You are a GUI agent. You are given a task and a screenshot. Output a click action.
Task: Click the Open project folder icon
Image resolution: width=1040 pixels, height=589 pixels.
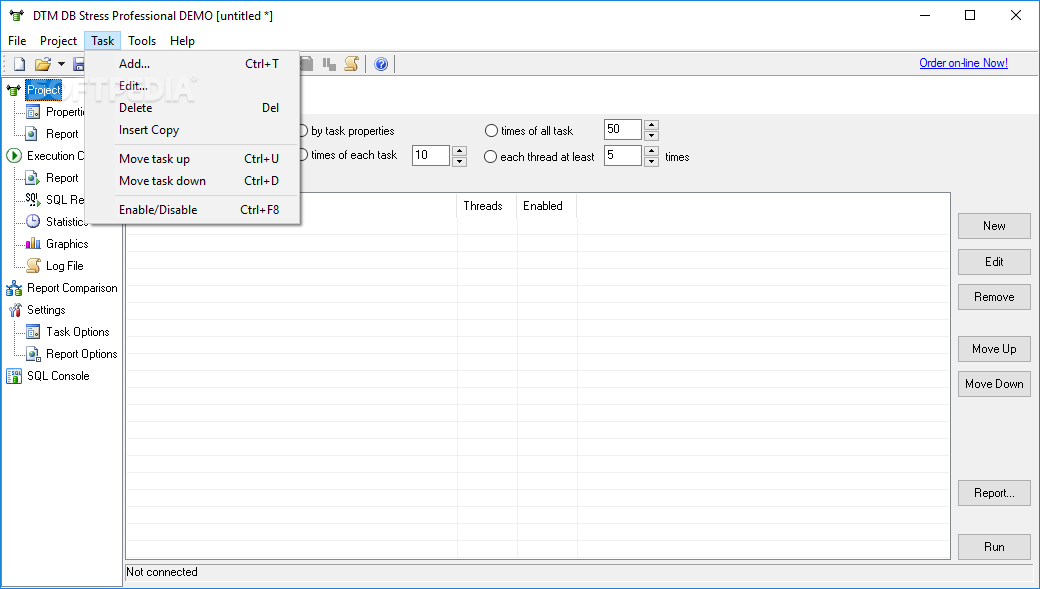click(43, 64)
